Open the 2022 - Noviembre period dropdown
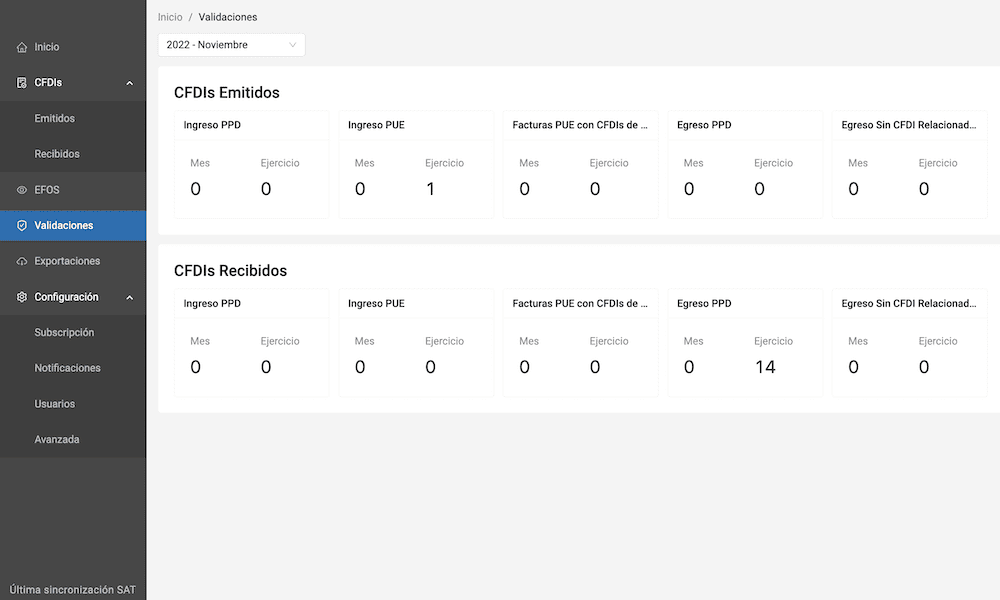This screenshot has height=600, width=1000. (231, 45)
